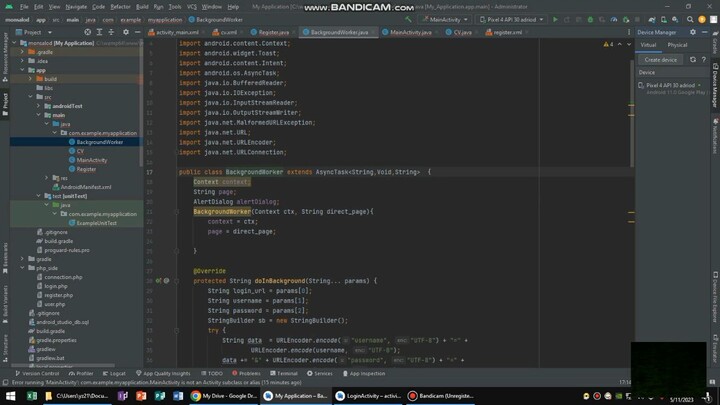The image size is (720, 405).
Task: Open the Problems tool window
Action: tap(246, 373)
